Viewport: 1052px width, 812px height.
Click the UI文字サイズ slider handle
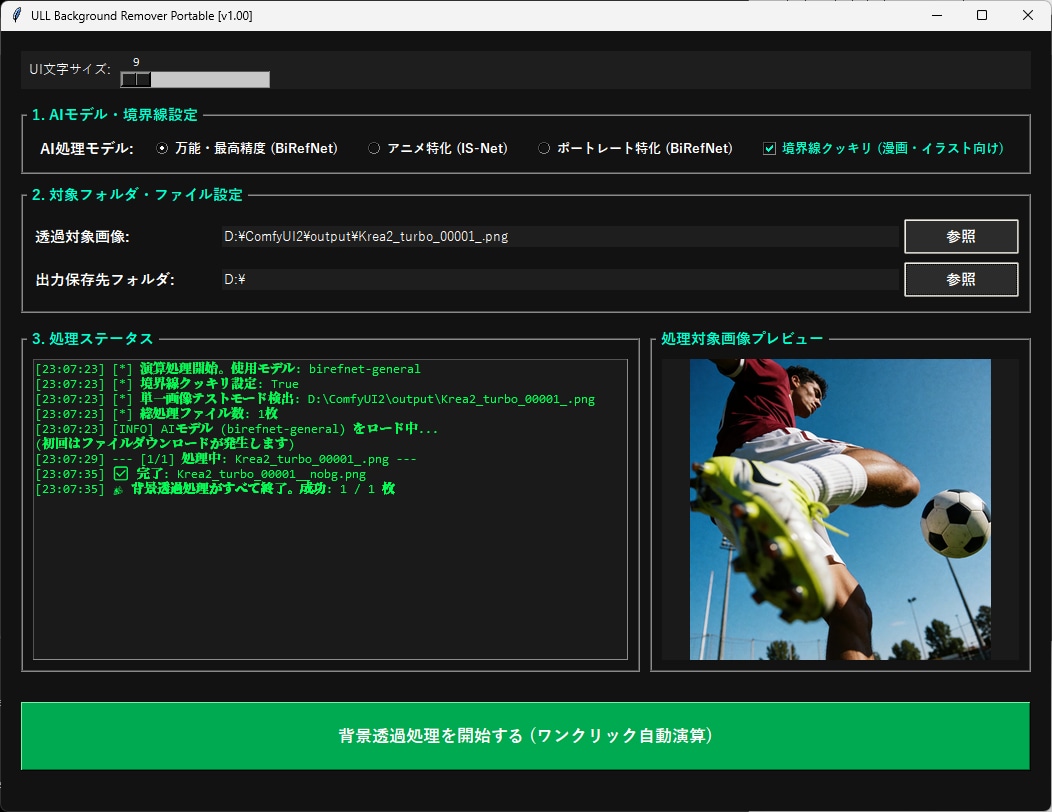point(136,79)
